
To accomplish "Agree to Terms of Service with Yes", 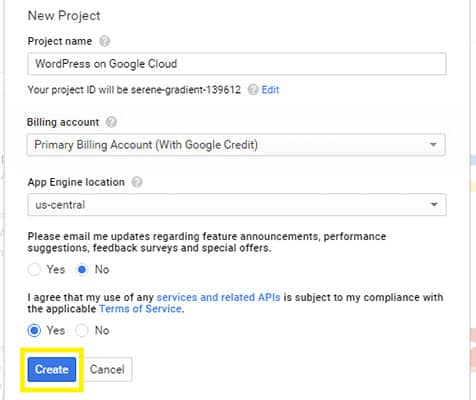I will point(34,330).
